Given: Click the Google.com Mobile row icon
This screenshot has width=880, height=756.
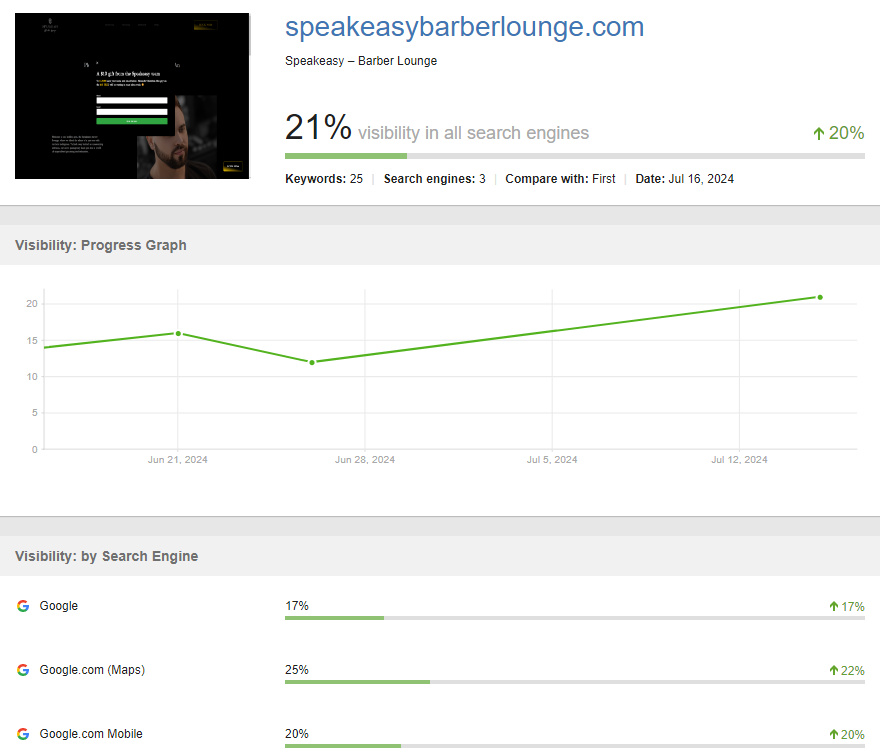Looking at the screenshot, I should click(x=23, y=734).
